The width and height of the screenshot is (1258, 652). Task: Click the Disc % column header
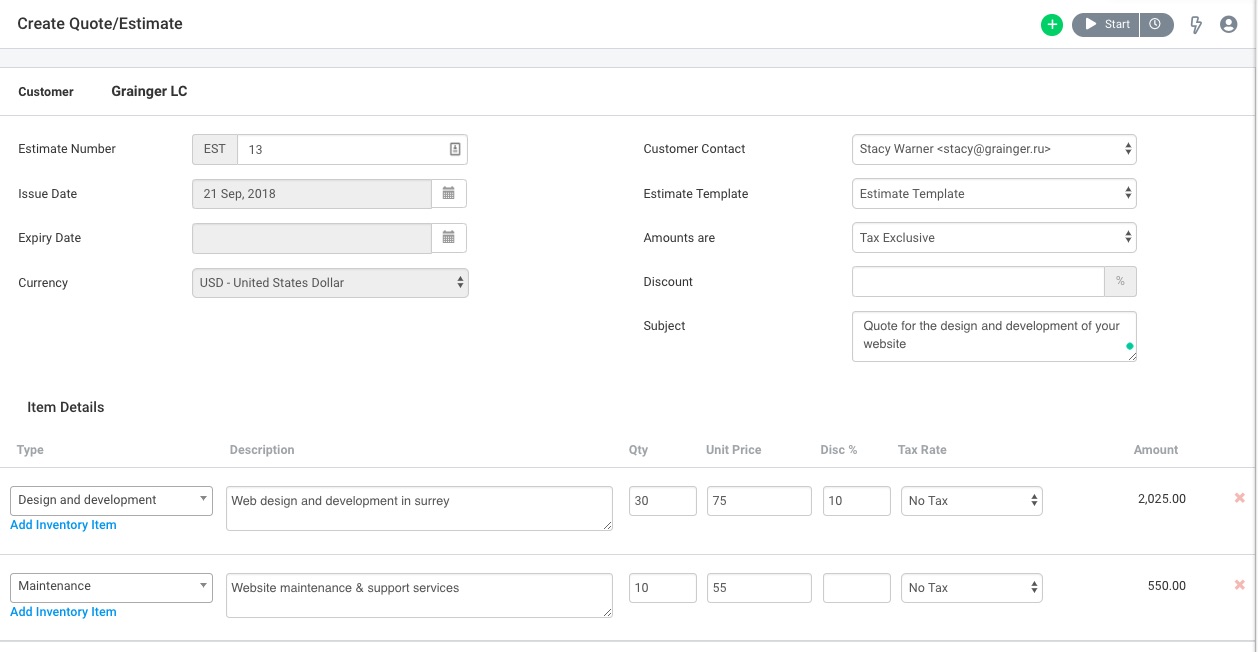click(x=839, y=450)
